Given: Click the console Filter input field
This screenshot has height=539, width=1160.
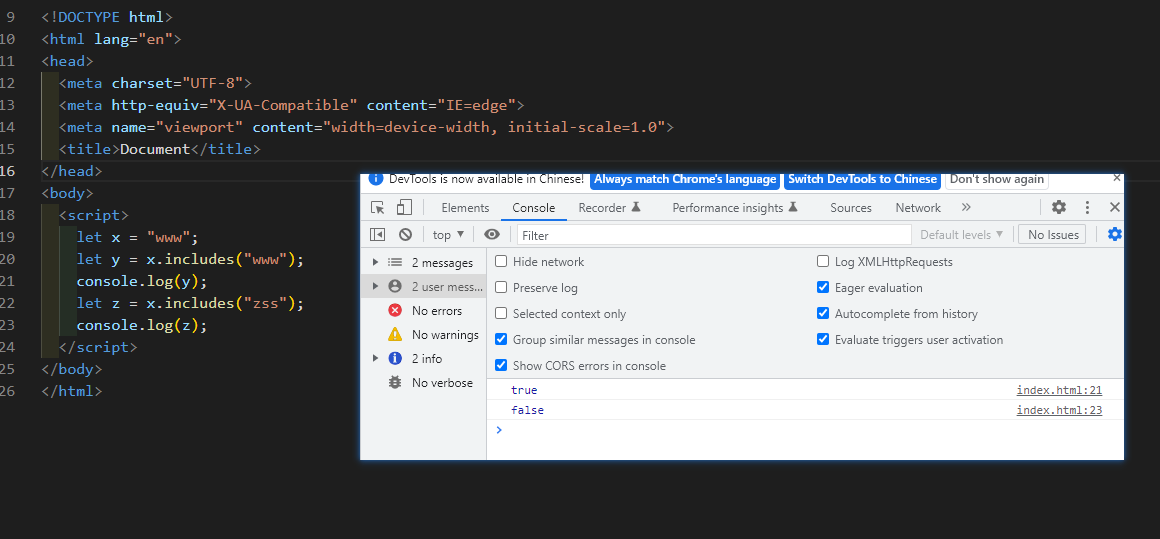Looking at the screenshot, I should pyautogui.click(x=714, y=235).
